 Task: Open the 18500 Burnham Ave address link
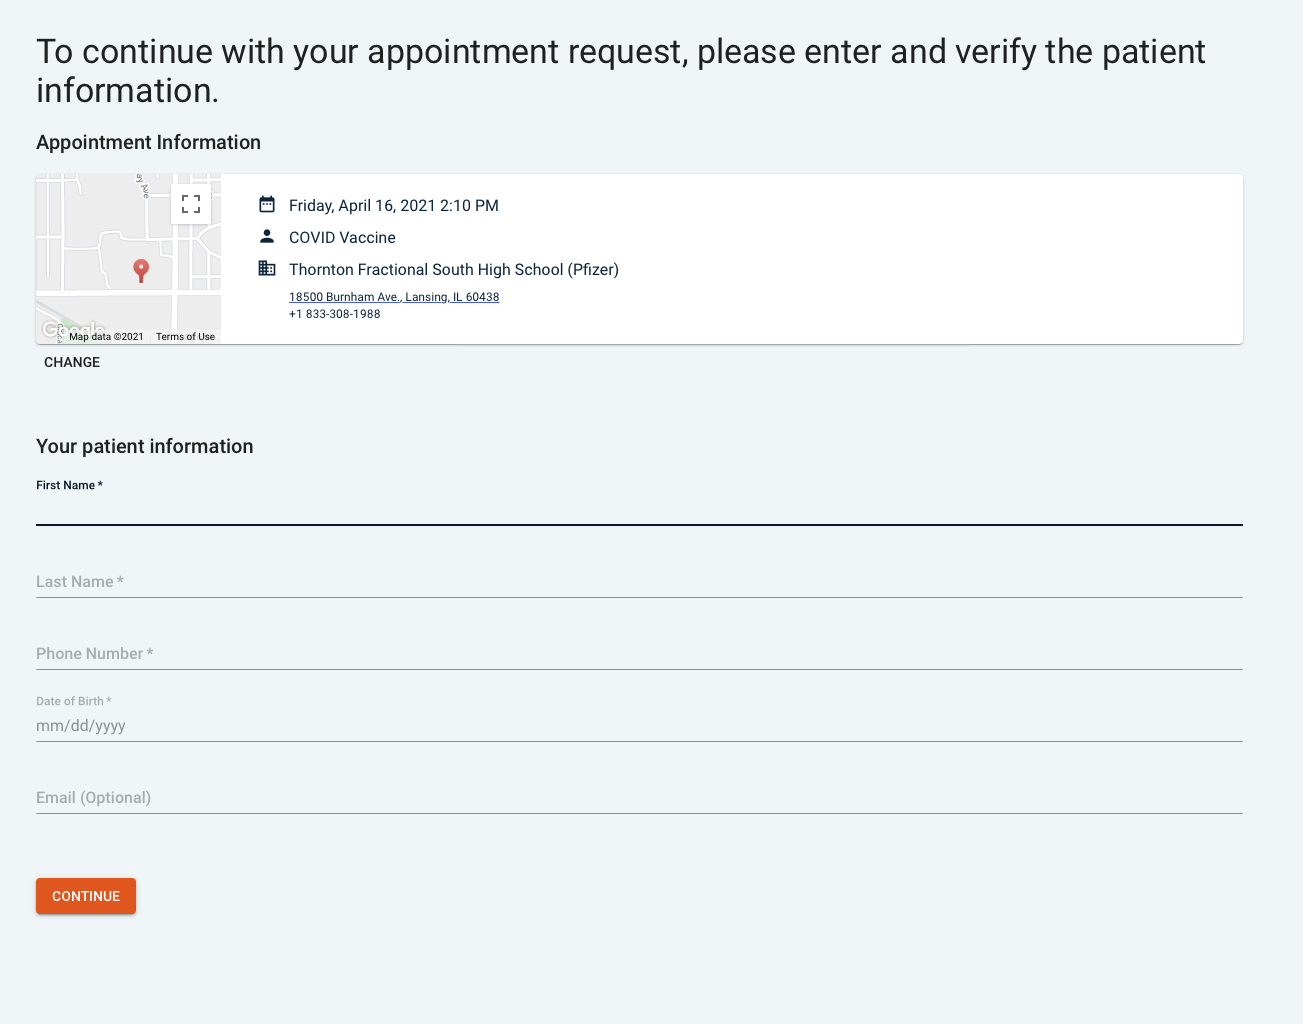click(394, 297)
